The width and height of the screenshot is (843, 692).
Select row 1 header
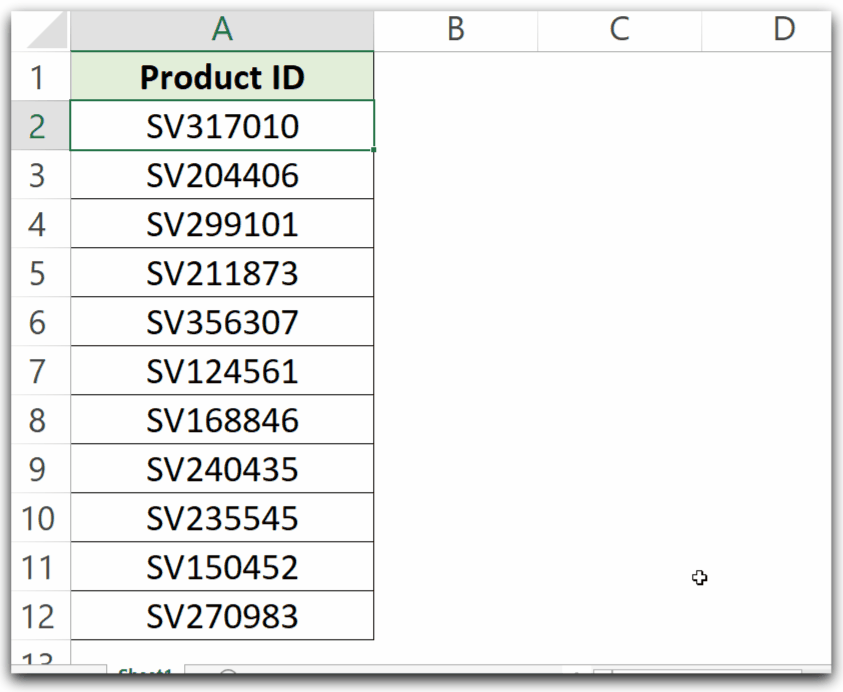40,77
